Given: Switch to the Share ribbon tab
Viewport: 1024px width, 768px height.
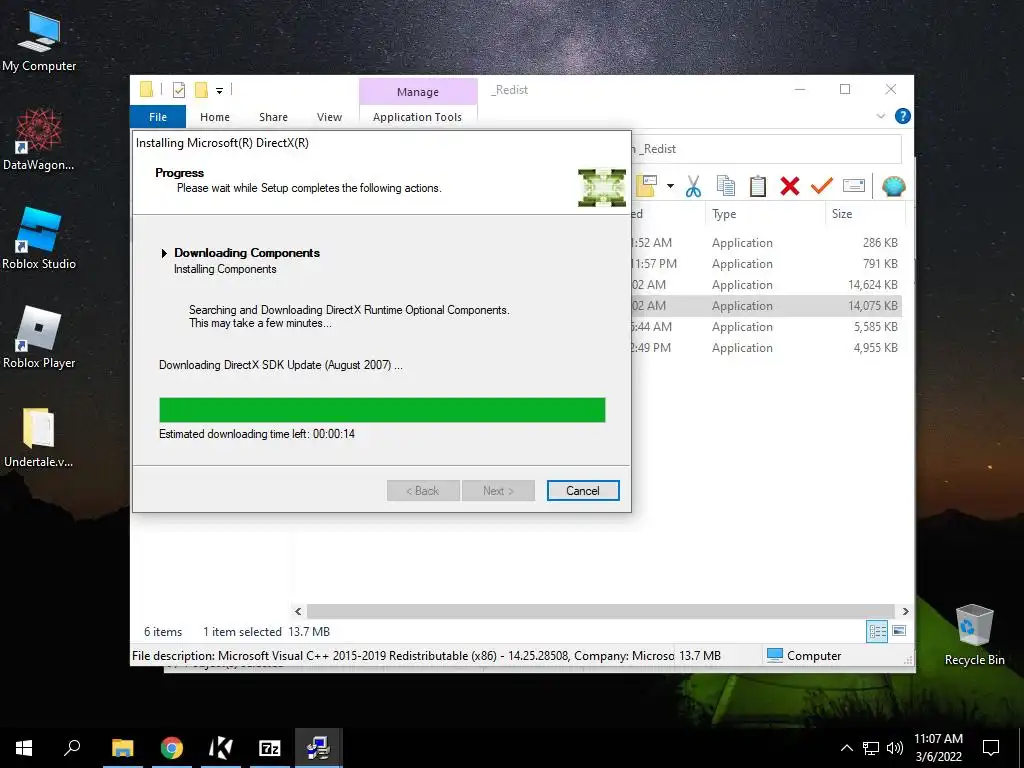Looking at the screenshot, I should tap(273, 117).
